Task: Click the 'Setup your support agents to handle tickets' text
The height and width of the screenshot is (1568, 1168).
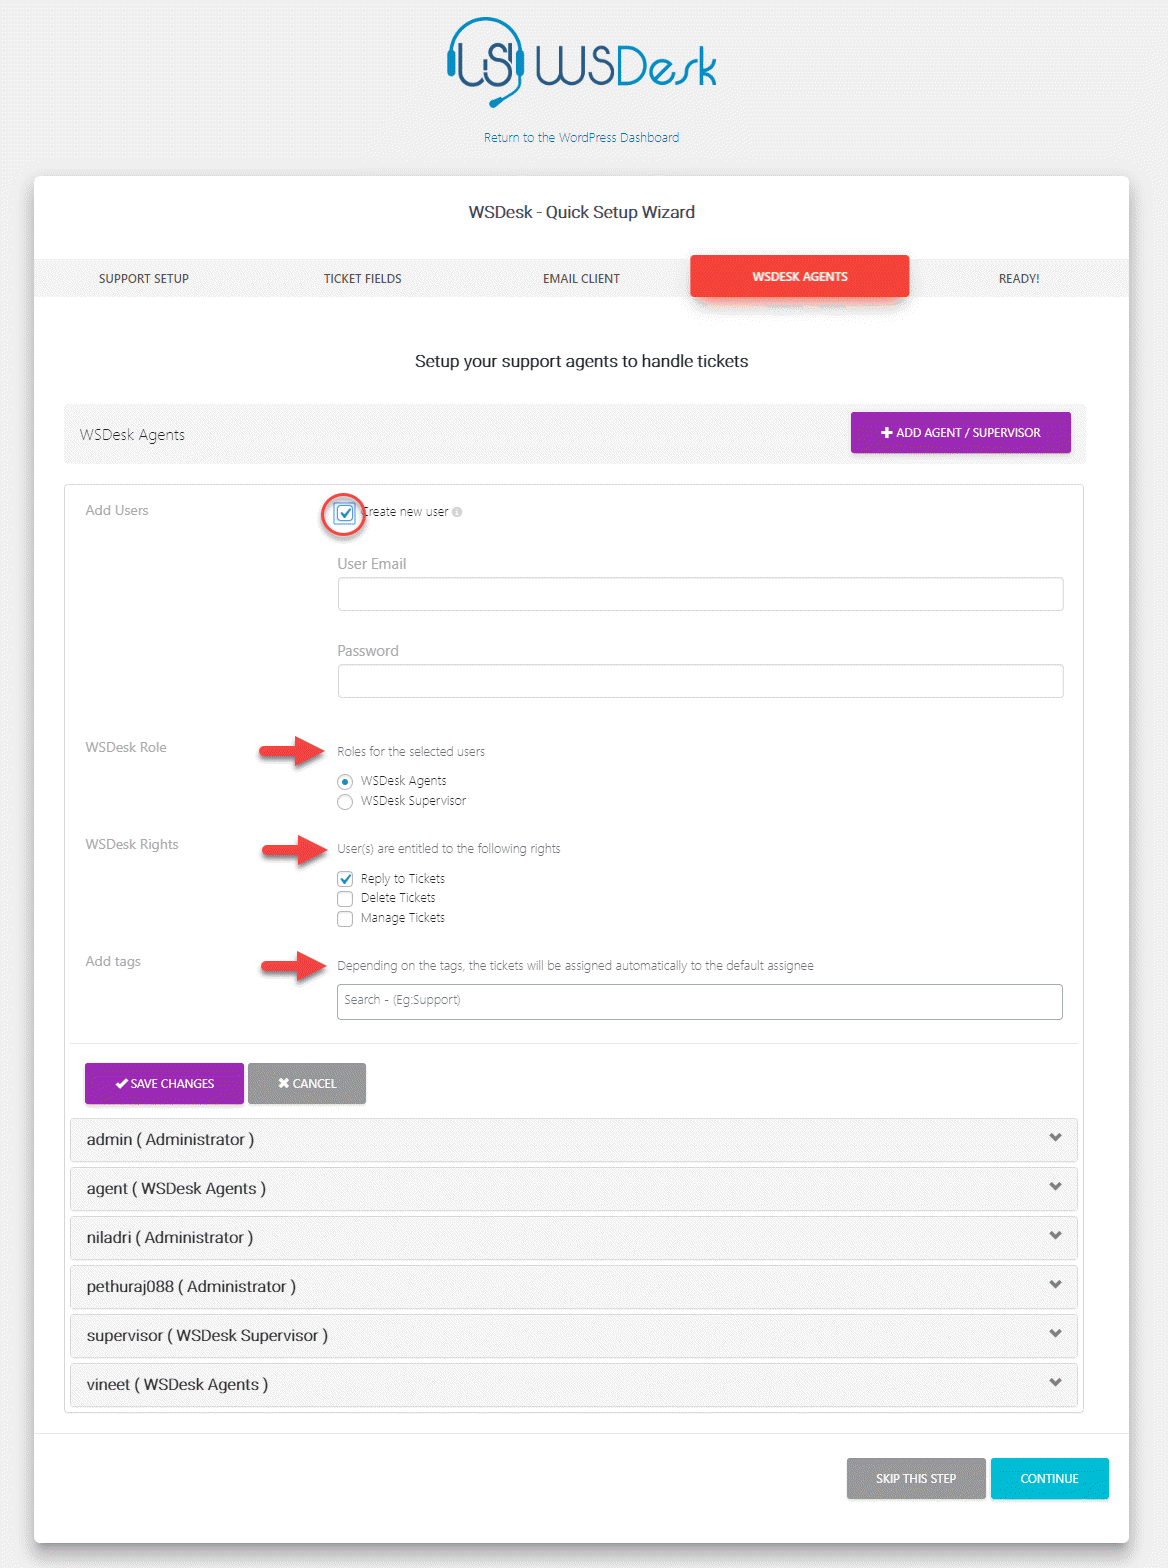Action: [x=582, y=361]
